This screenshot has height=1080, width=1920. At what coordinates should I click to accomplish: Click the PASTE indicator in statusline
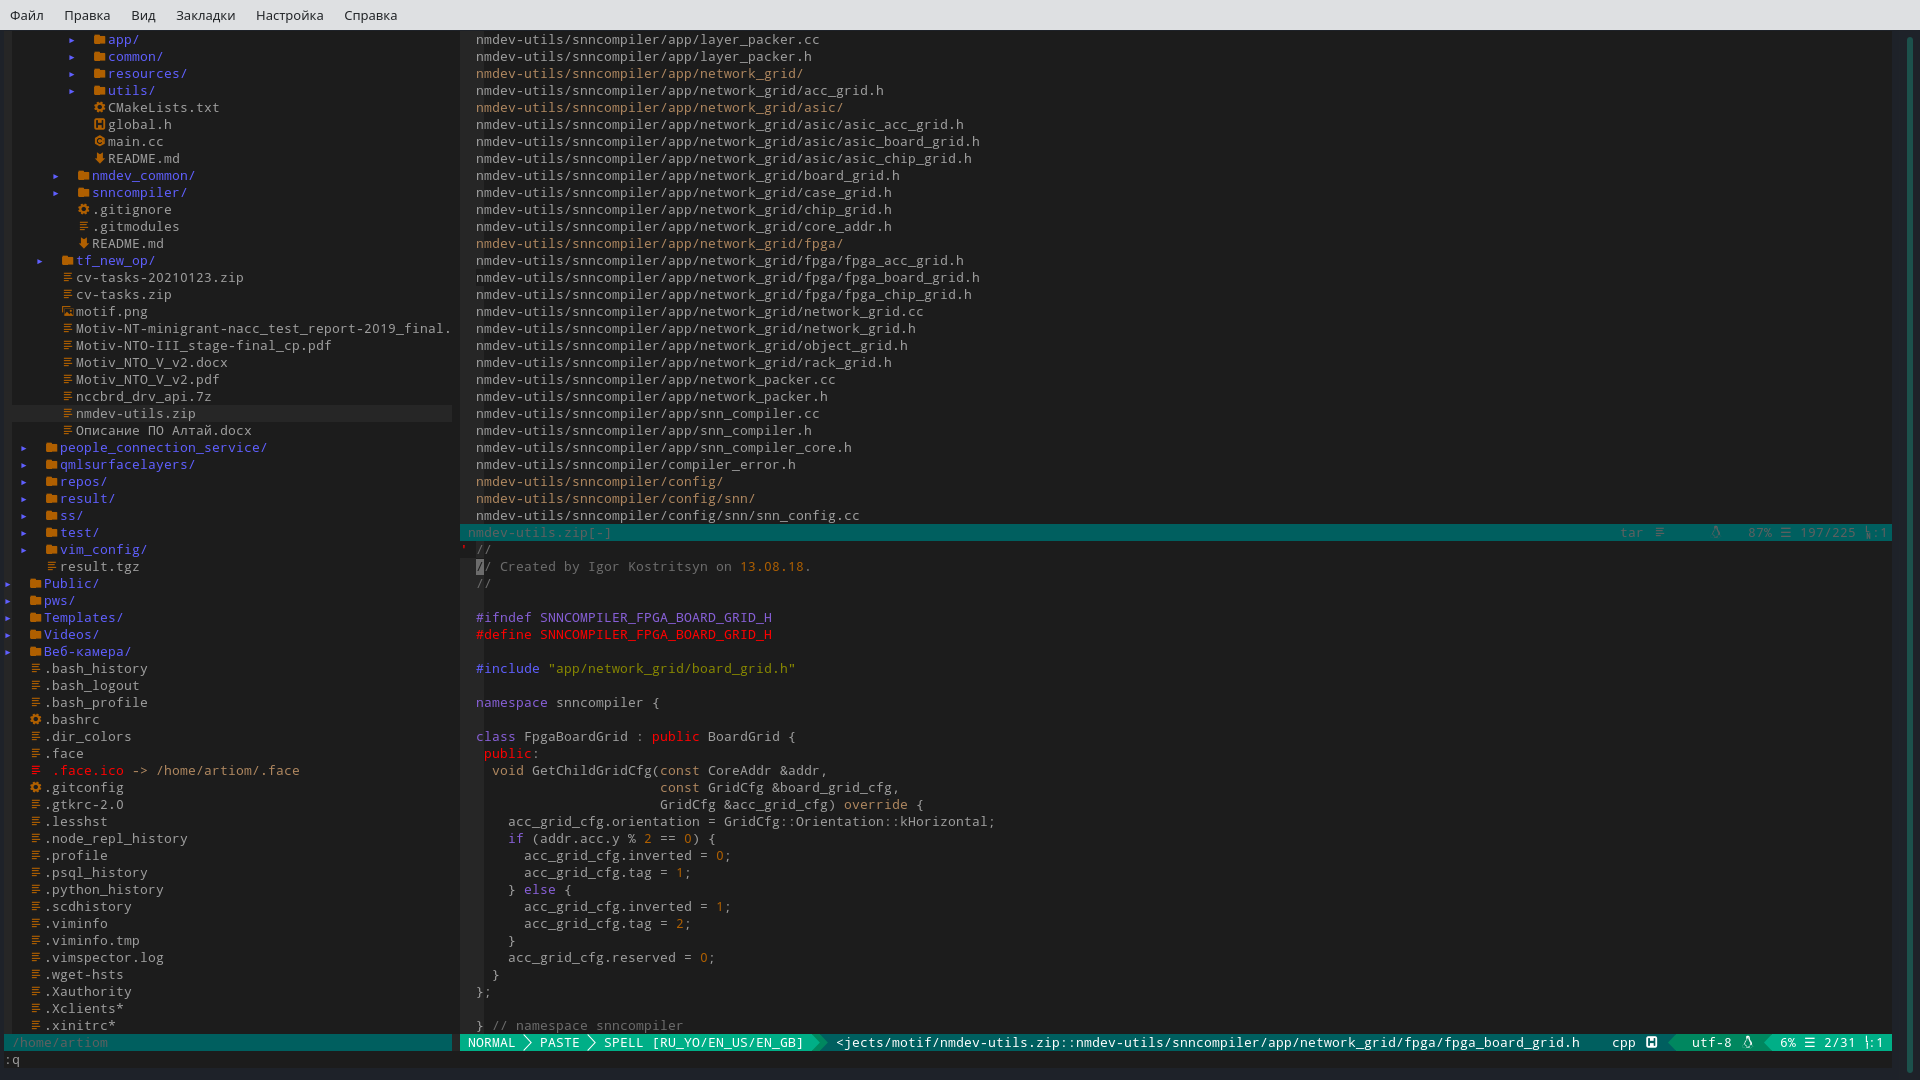(x=560, y=1043)
